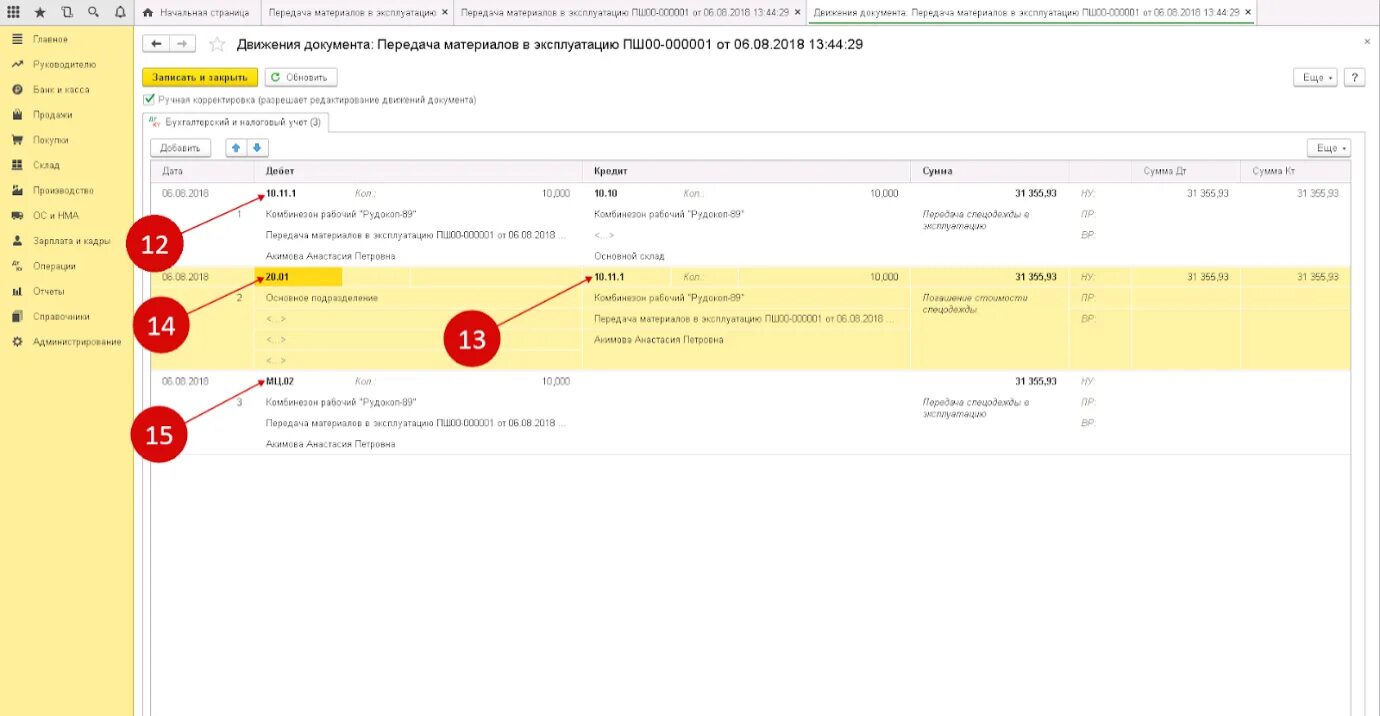Open Операции section in sidebar
This screenshot has width=1380, height=716.
pyautogui.click(x=54, y=266)
